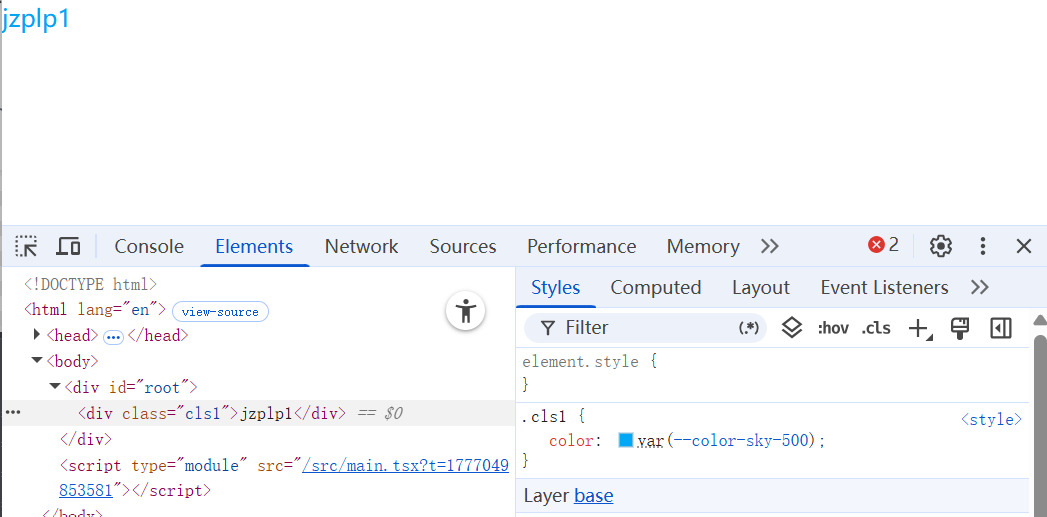1047x517 pixels.
Task: Click the .cls1 selector in Styles
Action: point(544,417)
